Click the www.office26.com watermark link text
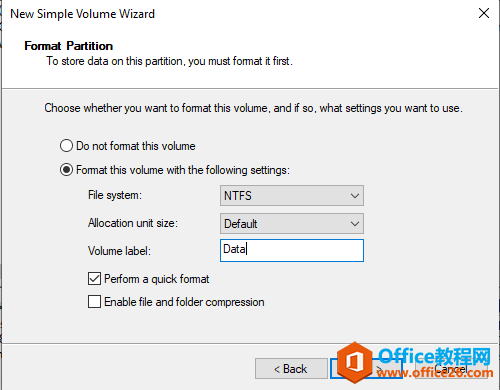Screen dimensions: 500x390 tap(435, 372)
